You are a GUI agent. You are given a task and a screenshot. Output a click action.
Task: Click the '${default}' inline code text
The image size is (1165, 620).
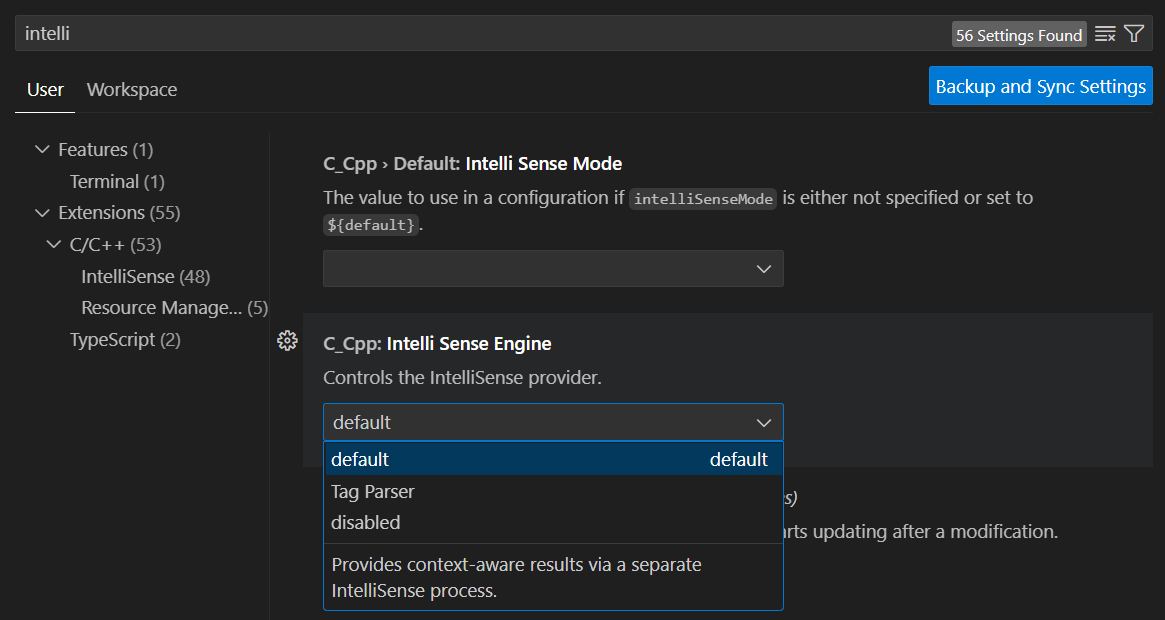click(x=371, y=225)
